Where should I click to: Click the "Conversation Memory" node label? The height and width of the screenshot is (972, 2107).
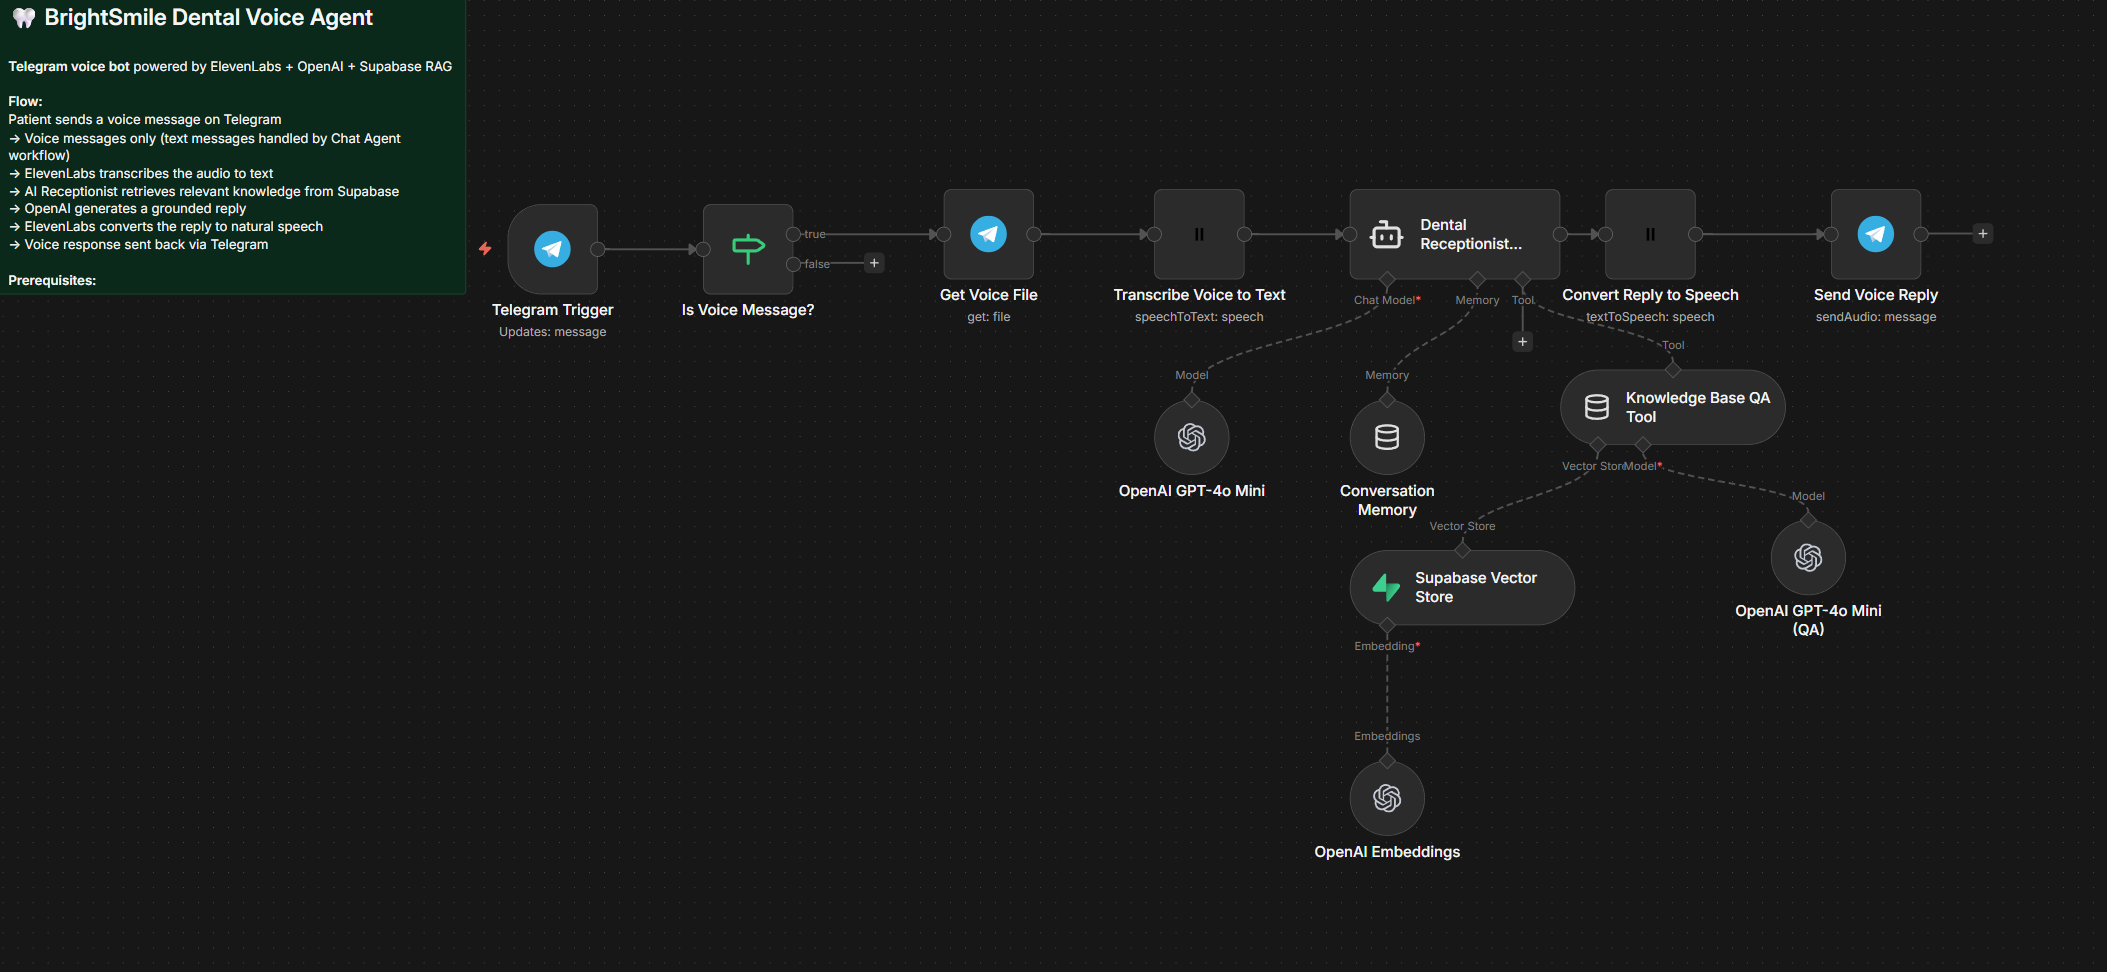click(x=1387, y=500)
